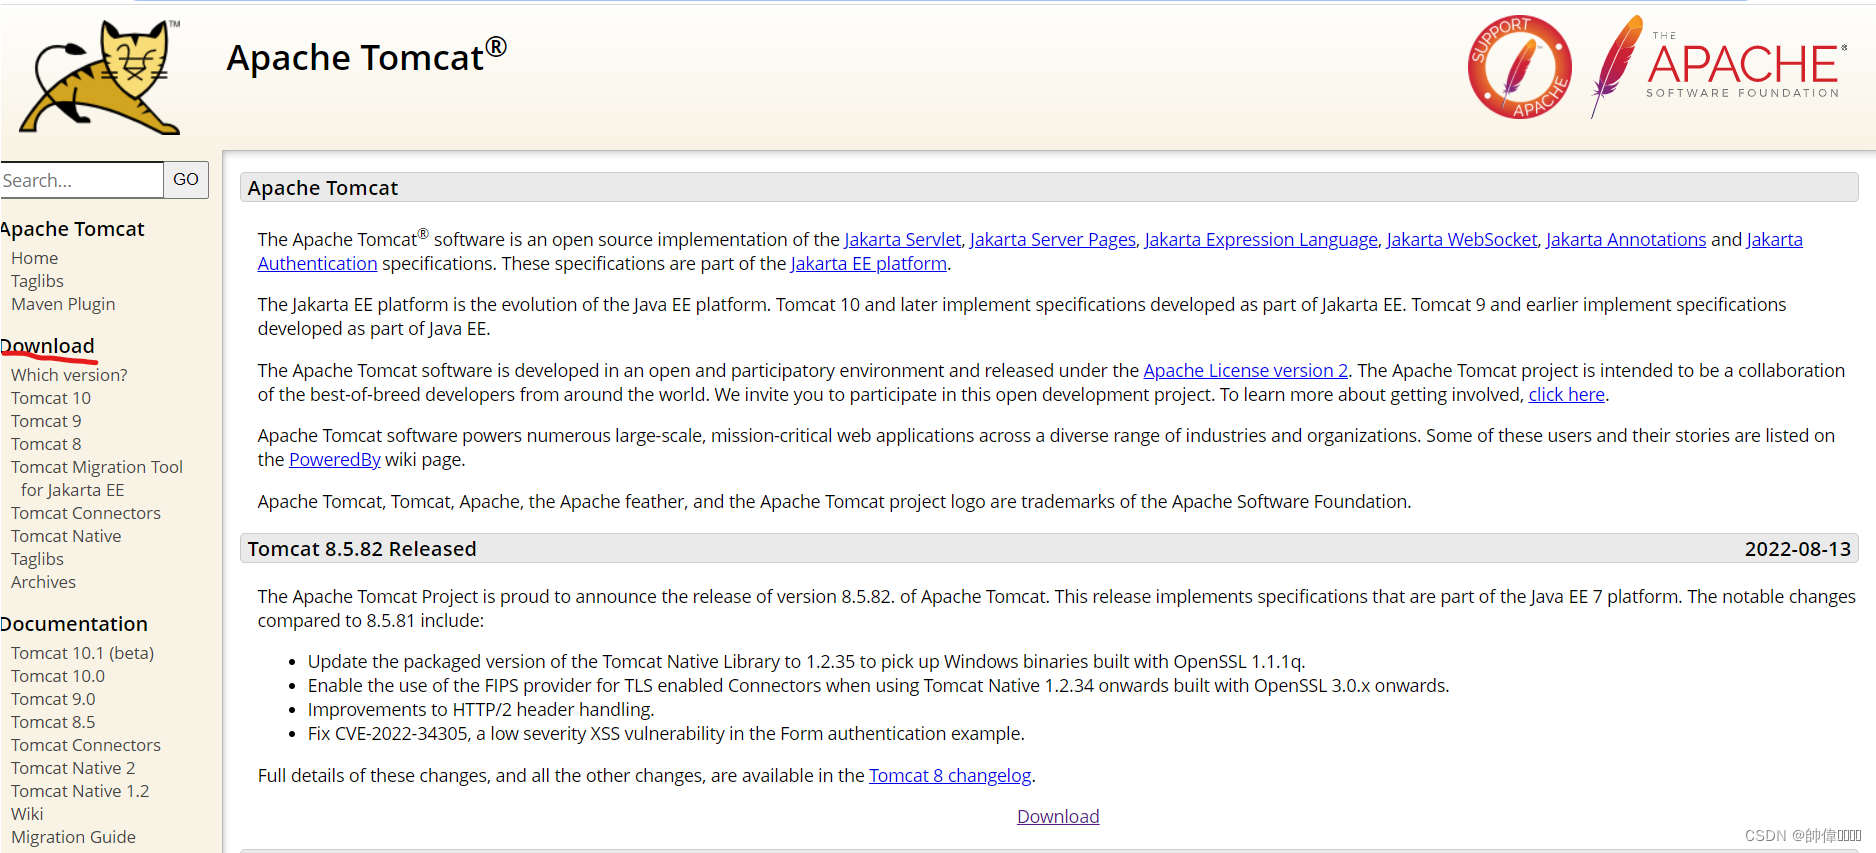
Task: Open Tomcat Native download link
Action: point(66,536)
